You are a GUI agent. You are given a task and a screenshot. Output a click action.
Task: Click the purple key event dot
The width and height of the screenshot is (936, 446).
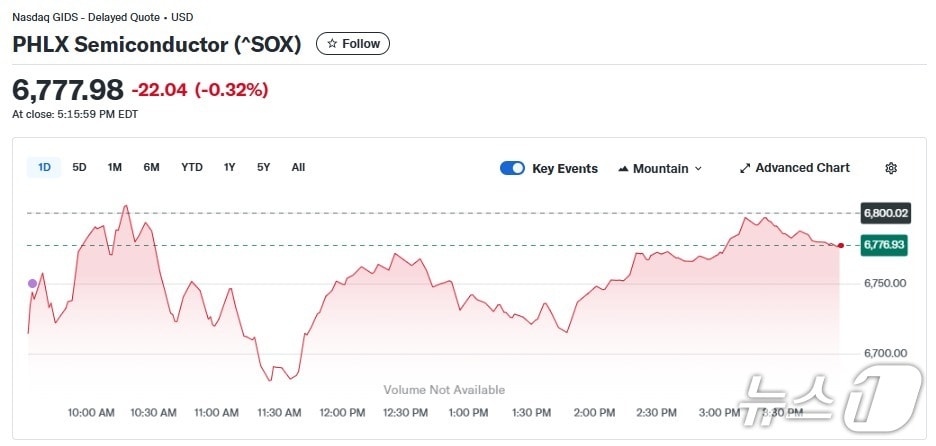point(32,284)
